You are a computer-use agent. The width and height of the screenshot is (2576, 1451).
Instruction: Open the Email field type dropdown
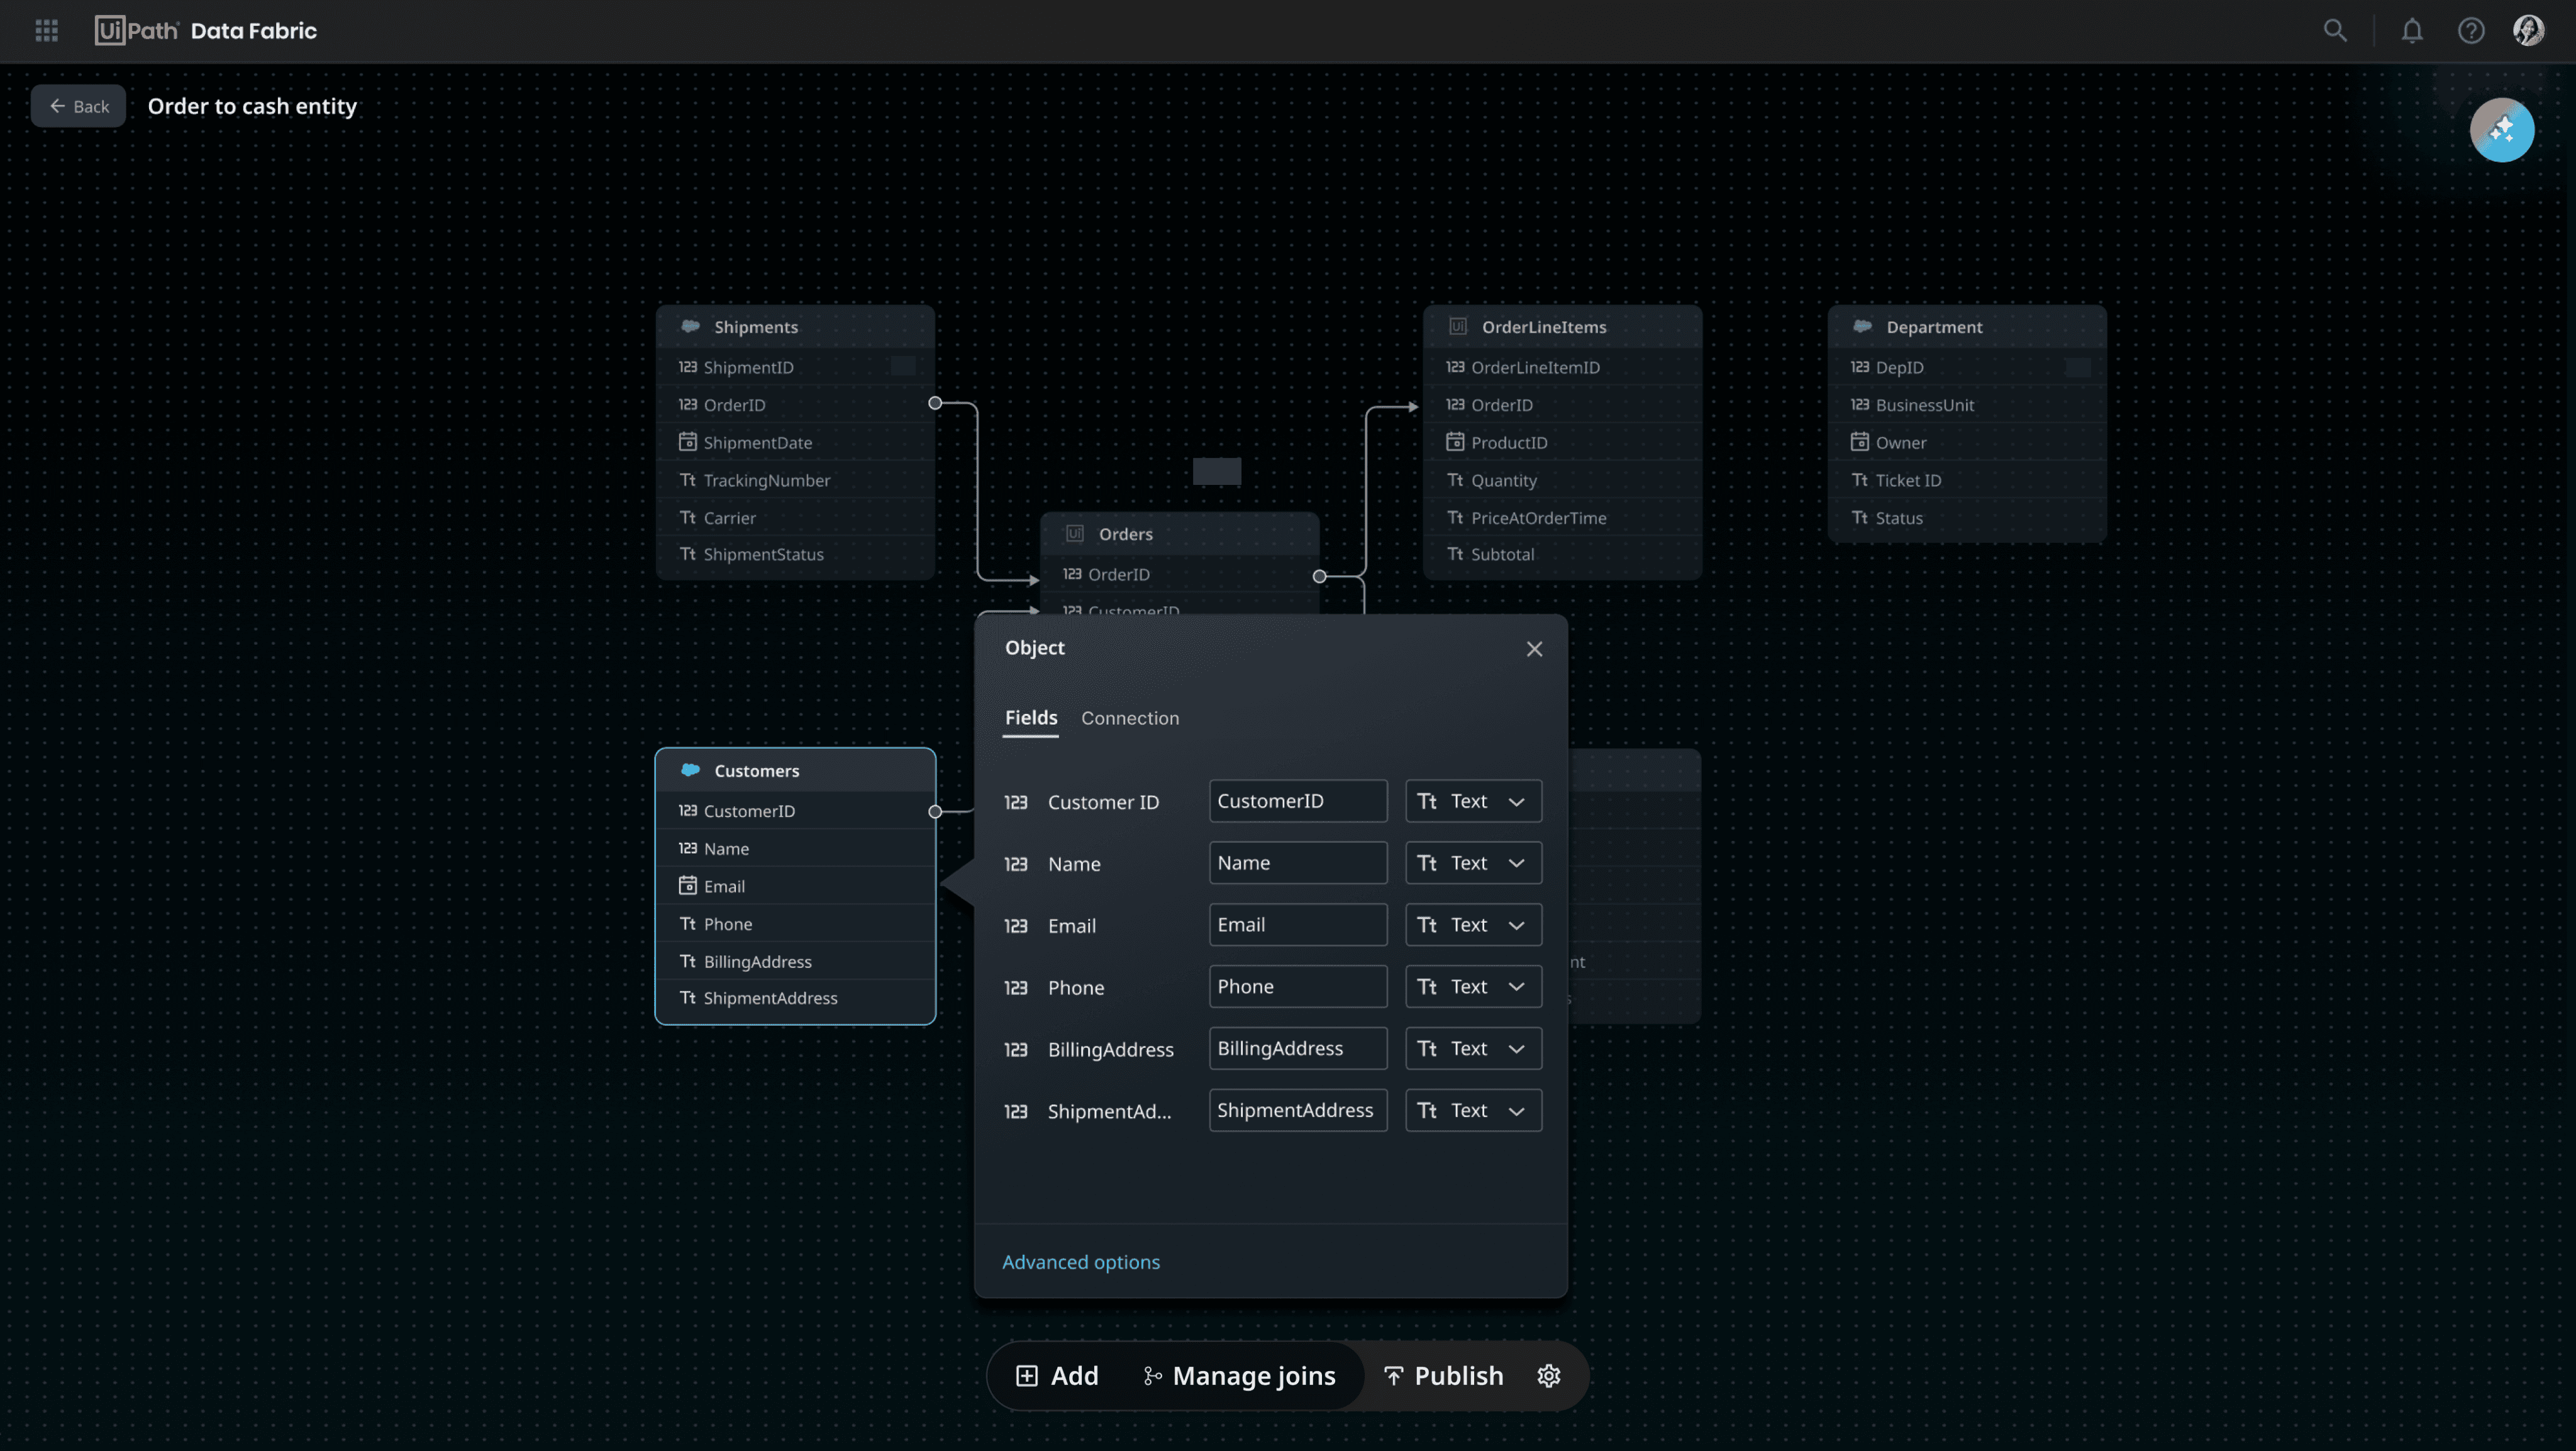tap(1473, 925)
